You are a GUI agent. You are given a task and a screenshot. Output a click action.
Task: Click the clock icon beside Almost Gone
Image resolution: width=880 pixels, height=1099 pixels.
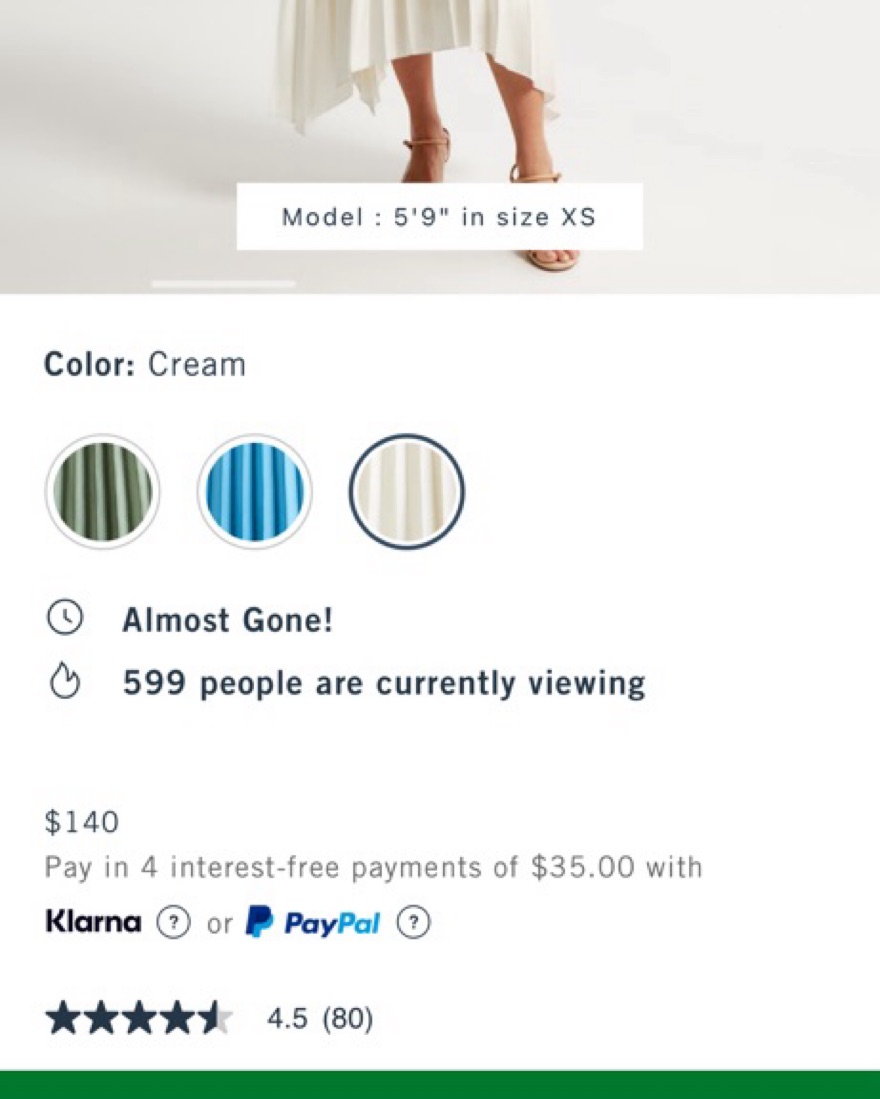coord(65,619)
